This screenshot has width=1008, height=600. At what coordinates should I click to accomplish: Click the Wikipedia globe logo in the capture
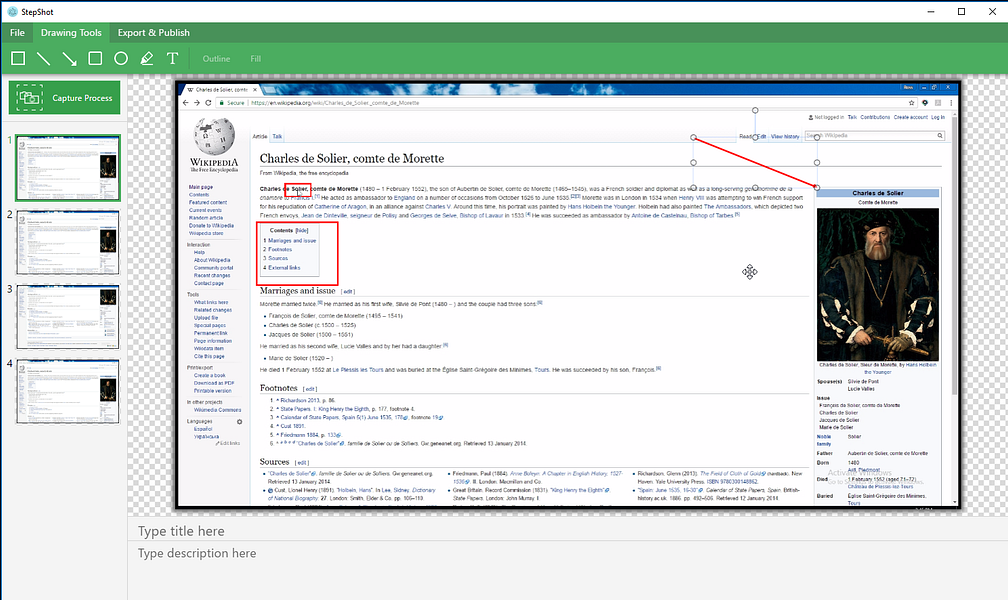pos(214,136)
